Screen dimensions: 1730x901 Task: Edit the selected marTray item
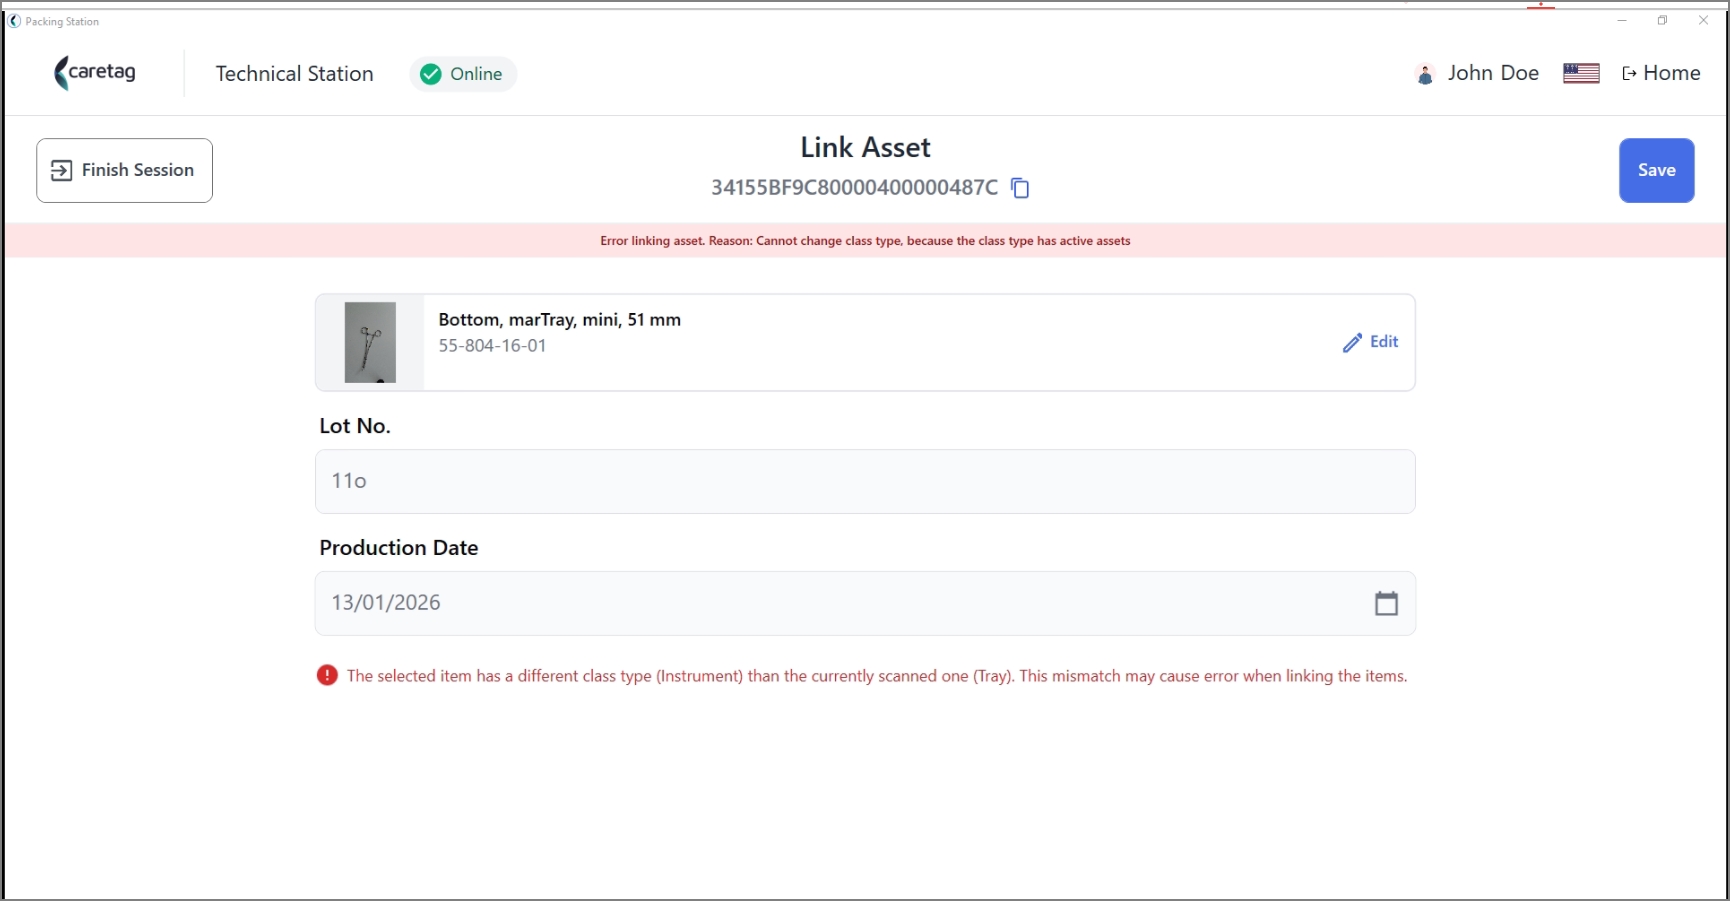tap(1371, 342)
